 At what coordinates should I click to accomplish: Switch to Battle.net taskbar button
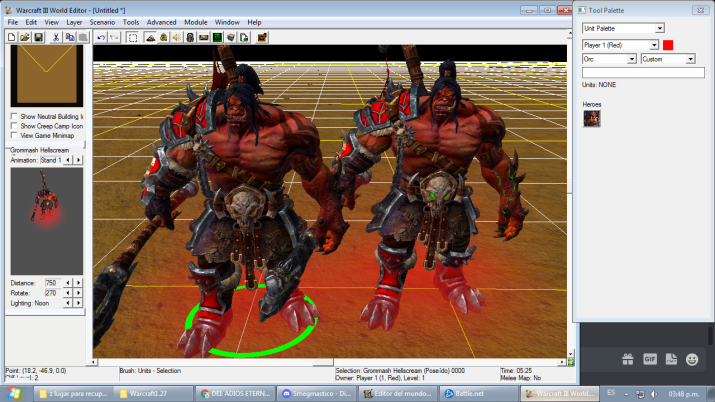tap(478, 393)
